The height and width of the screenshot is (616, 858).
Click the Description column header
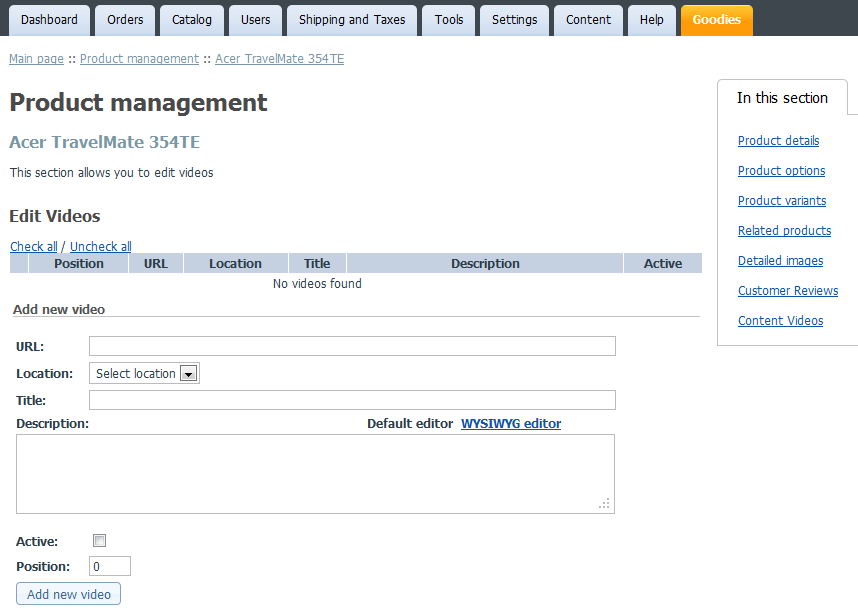(x=485, y=264)
